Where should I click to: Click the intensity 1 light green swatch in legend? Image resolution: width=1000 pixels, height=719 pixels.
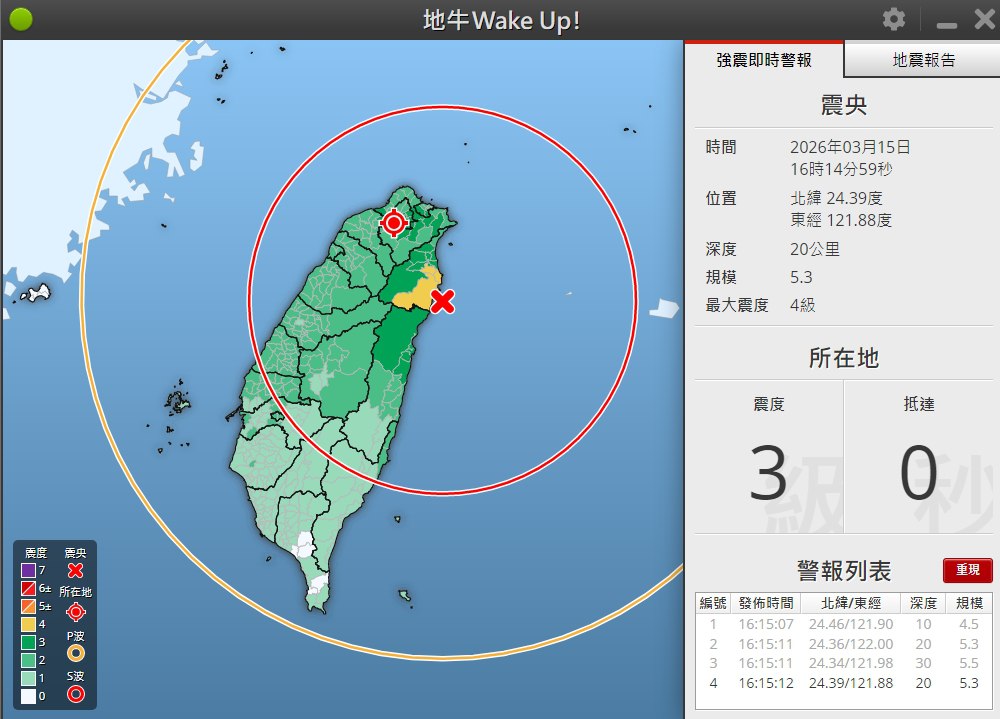click(x=28, y=678)
